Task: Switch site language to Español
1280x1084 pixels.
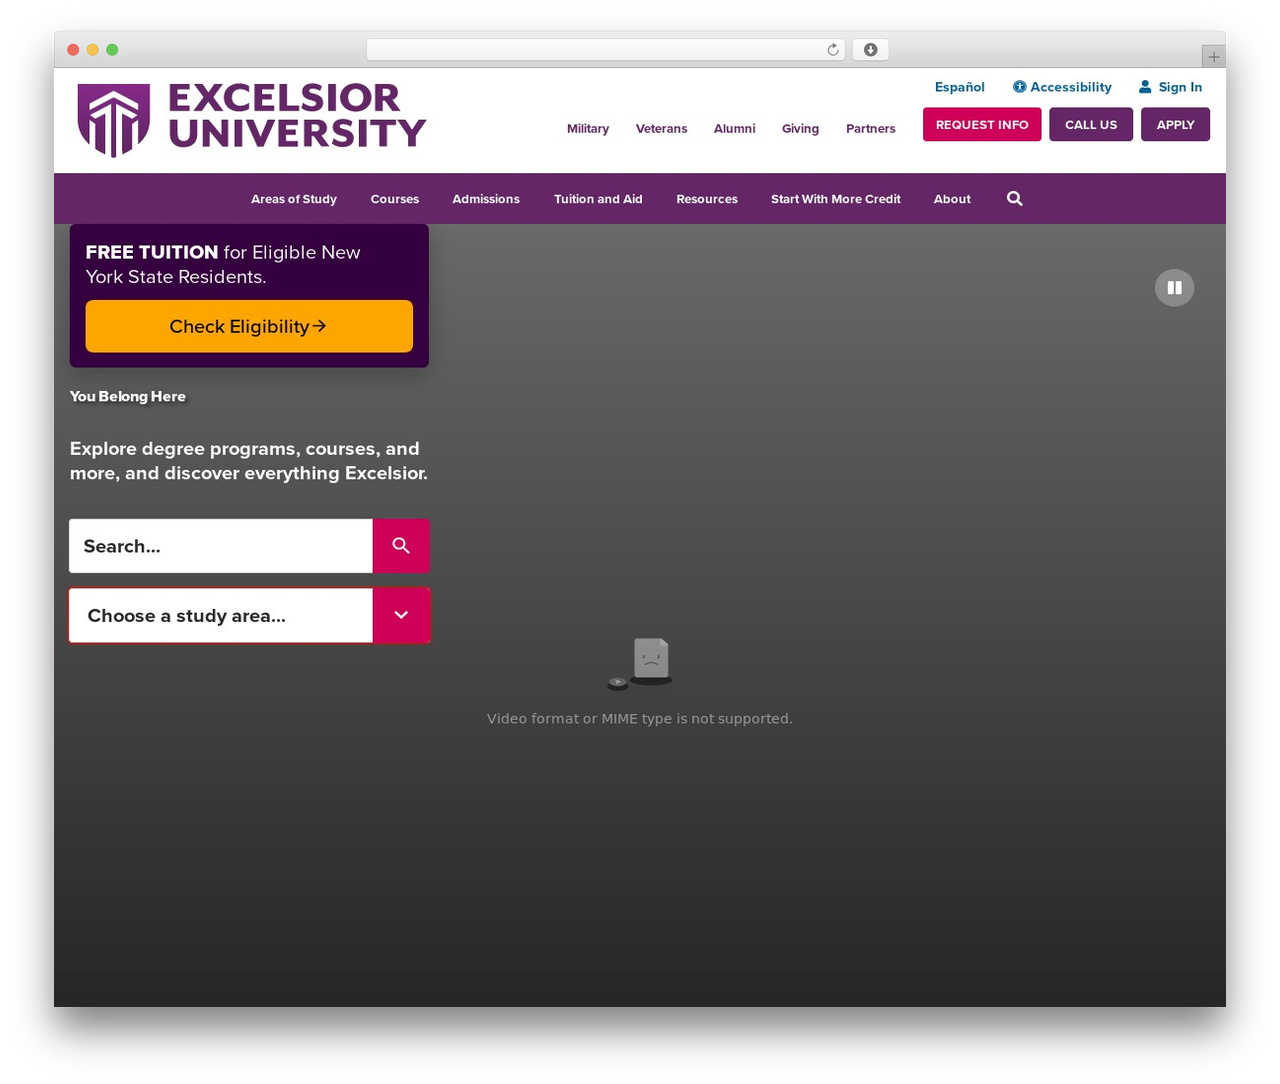Action: click(x=960, y=87)
